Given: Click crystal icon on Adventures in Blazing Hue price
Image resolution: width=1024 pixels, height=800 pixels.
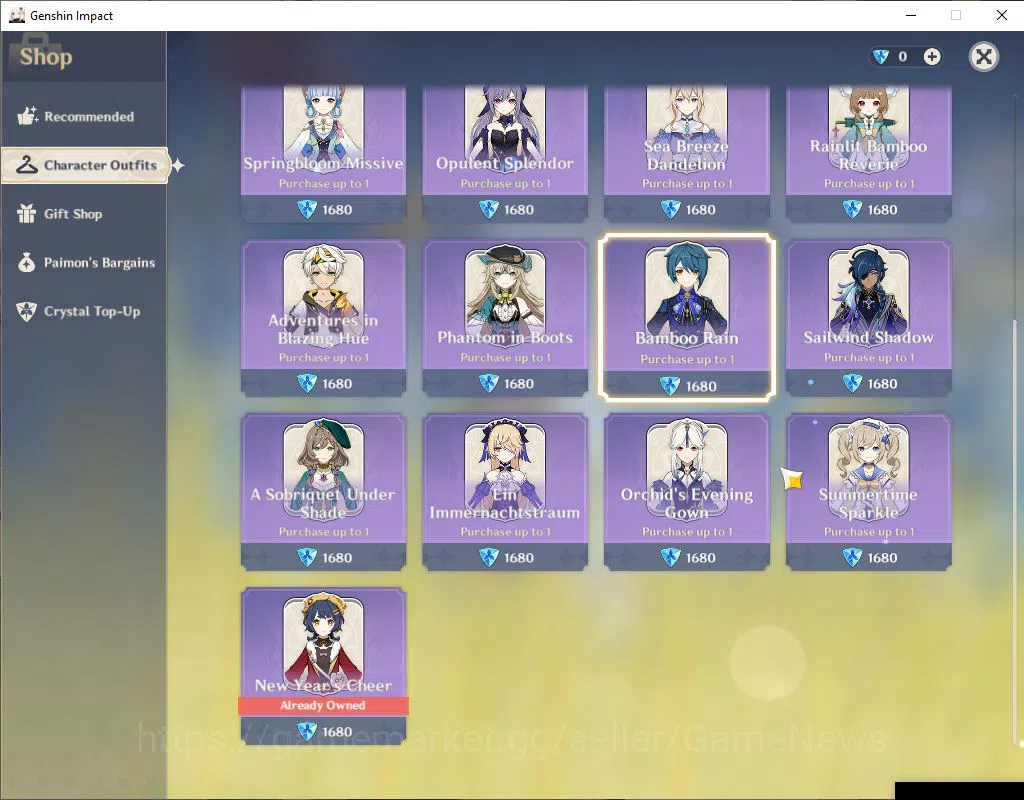Looking at the screenshot, I should (307, 383).
